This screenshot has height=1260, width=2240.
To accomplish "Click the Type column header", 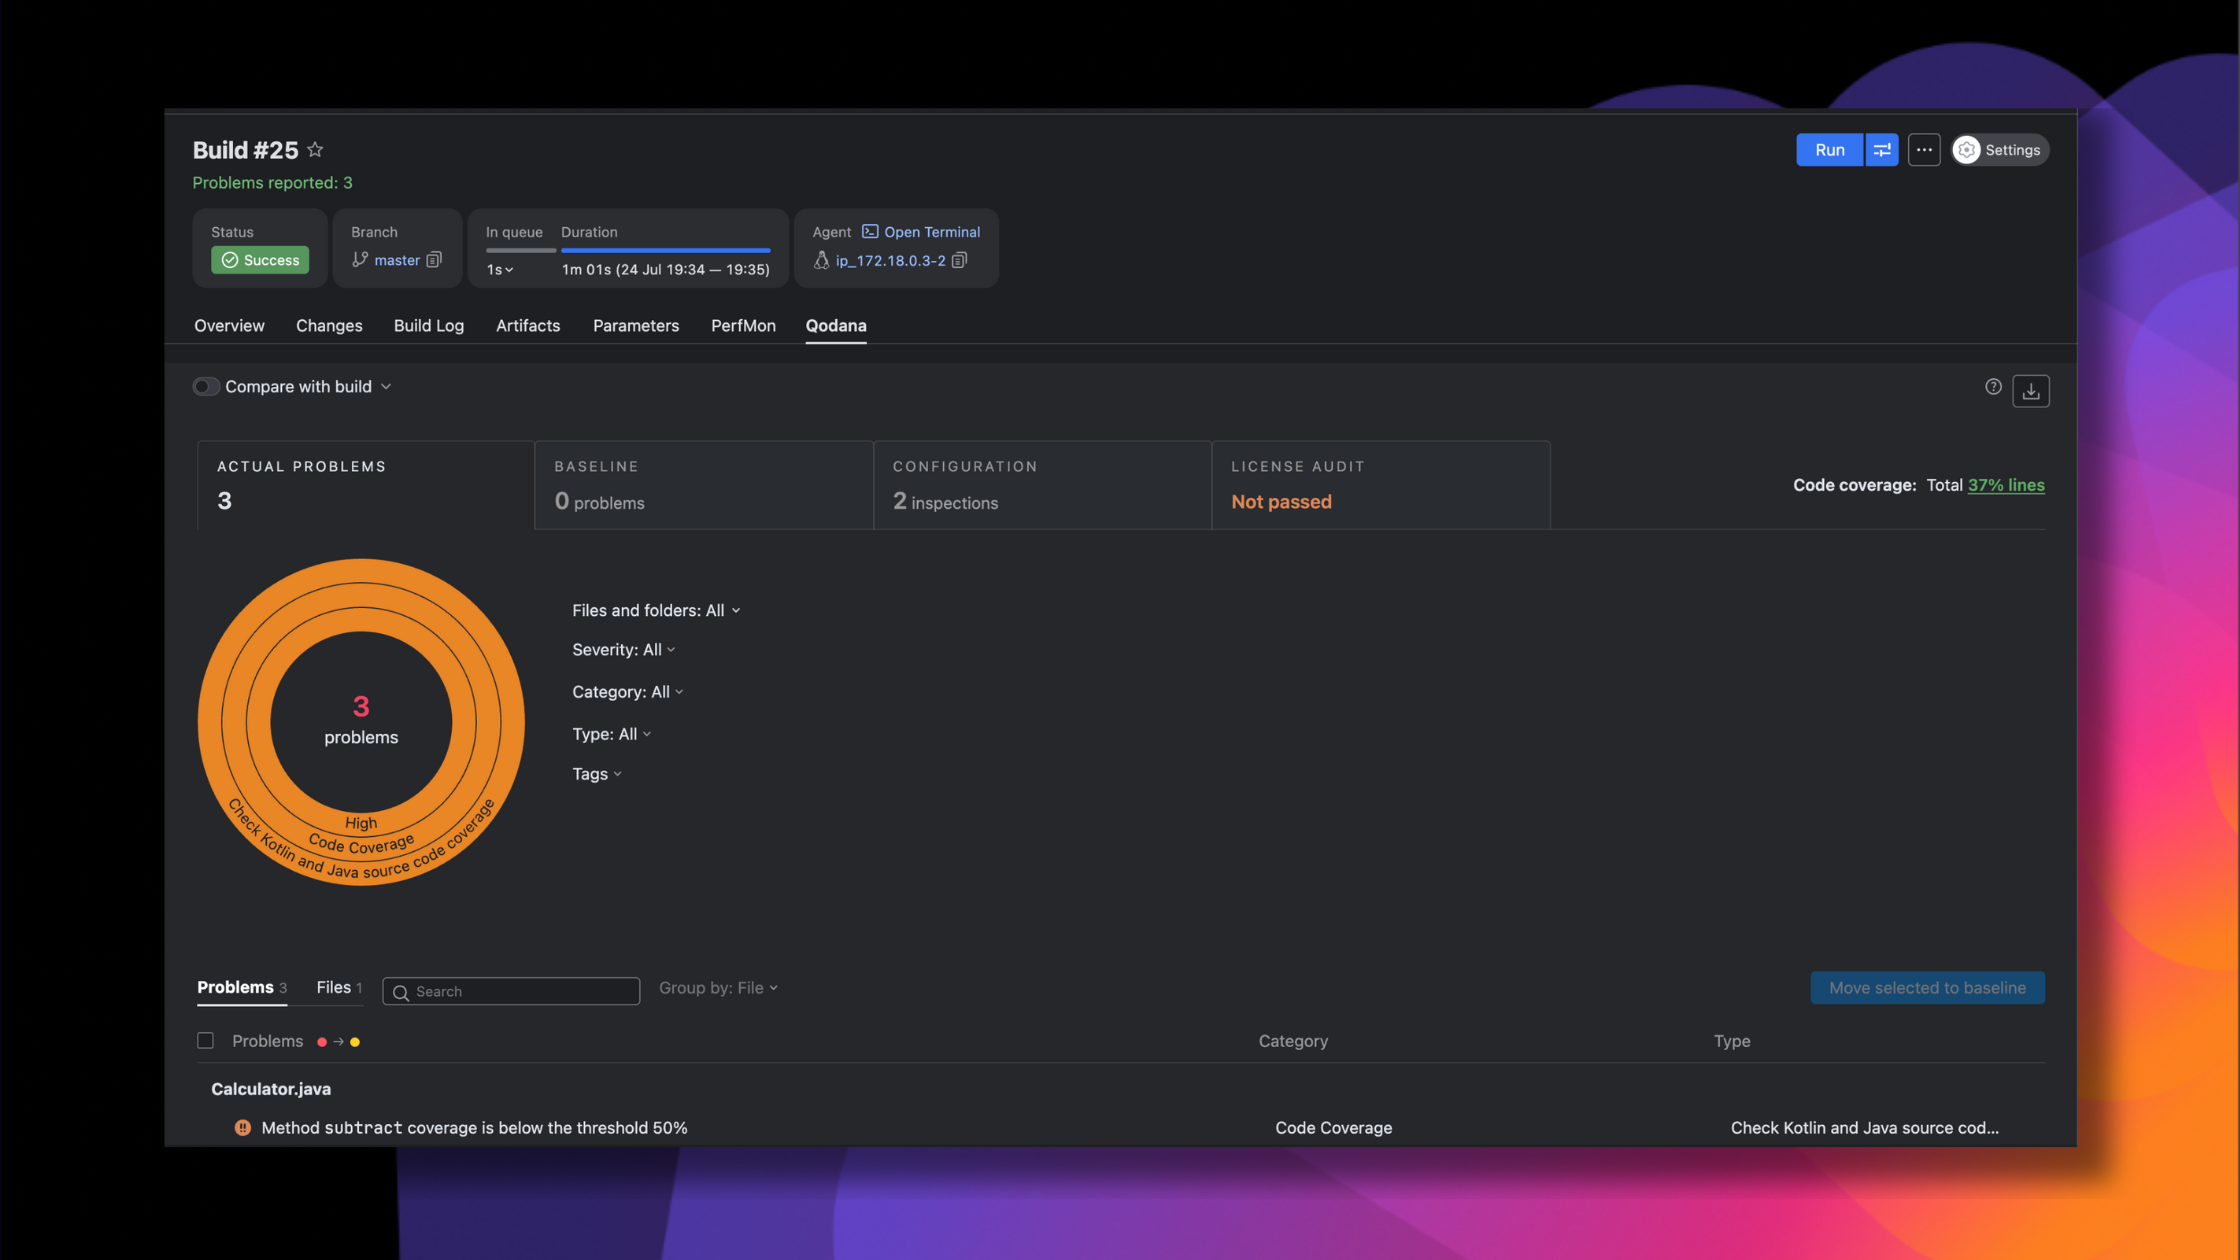I will [x=1732, y=1042].
